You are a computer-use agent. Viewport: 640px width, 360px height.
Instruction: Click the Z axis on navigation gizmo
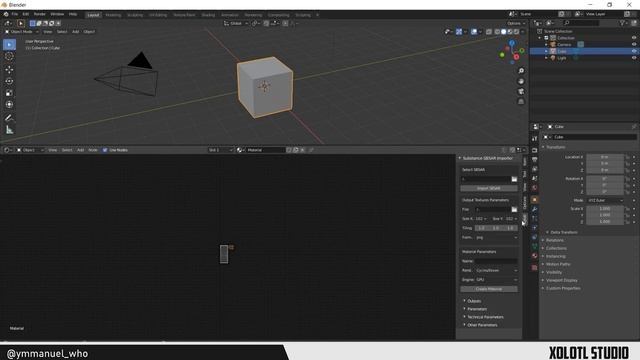(511, 43)
